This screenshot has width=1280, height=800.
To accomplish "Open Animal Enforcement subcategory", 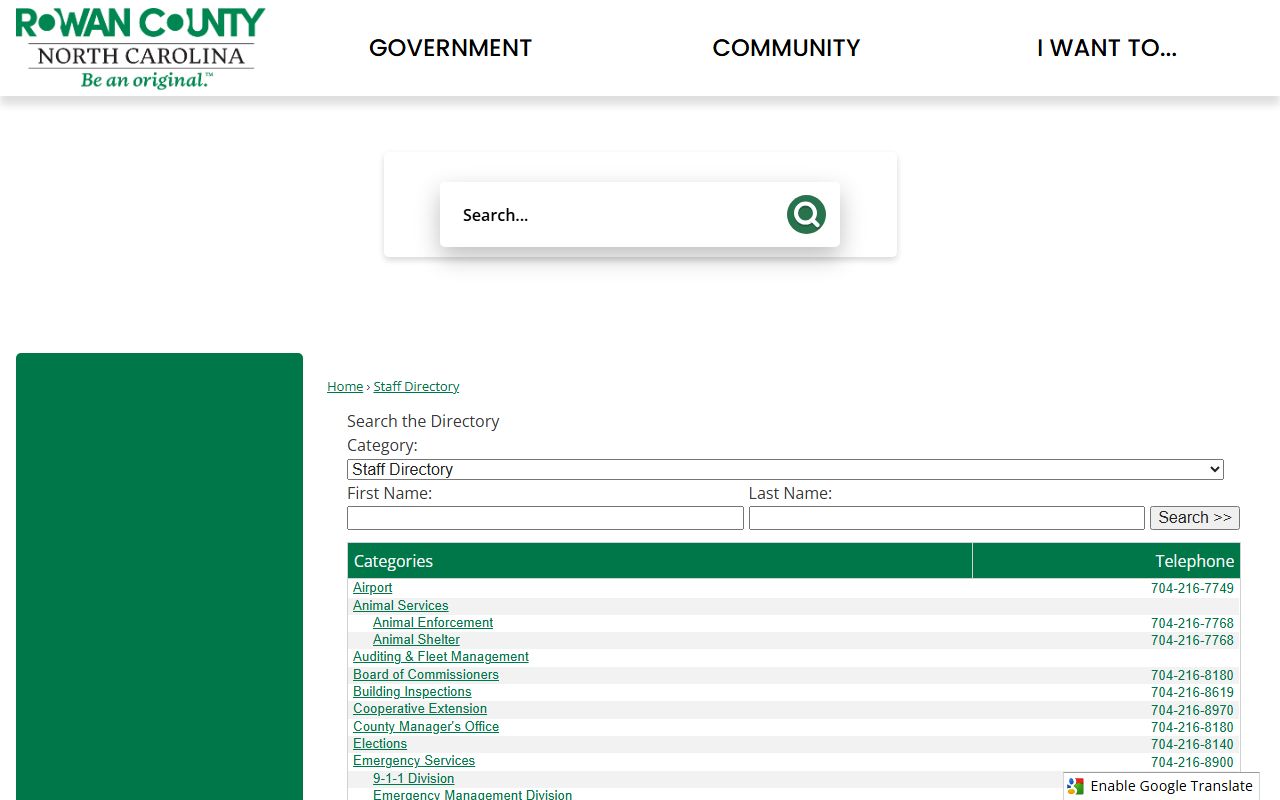I will pyautogui.click(x=433, y=622).
